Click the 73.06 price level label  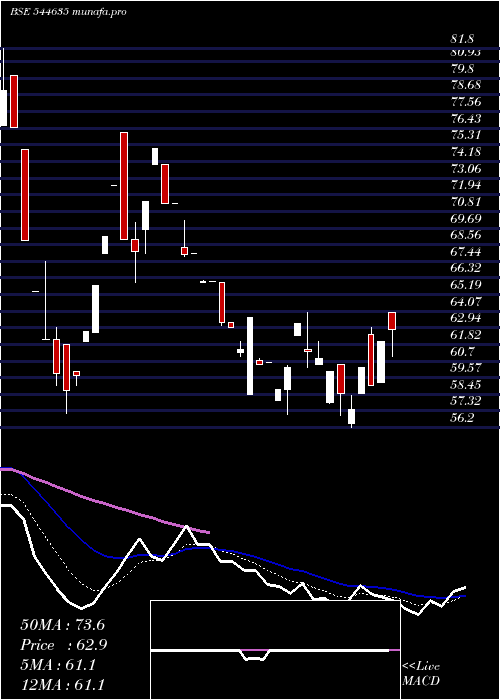[466, 169]
